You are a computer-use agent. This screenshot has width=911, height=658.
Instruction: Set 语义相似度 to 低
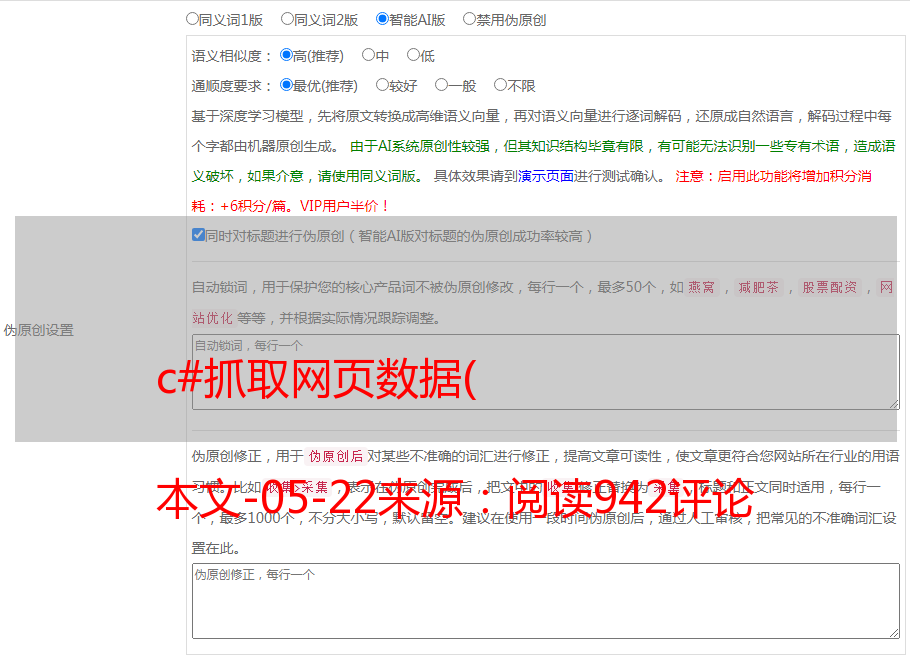[x=413, y=55]
